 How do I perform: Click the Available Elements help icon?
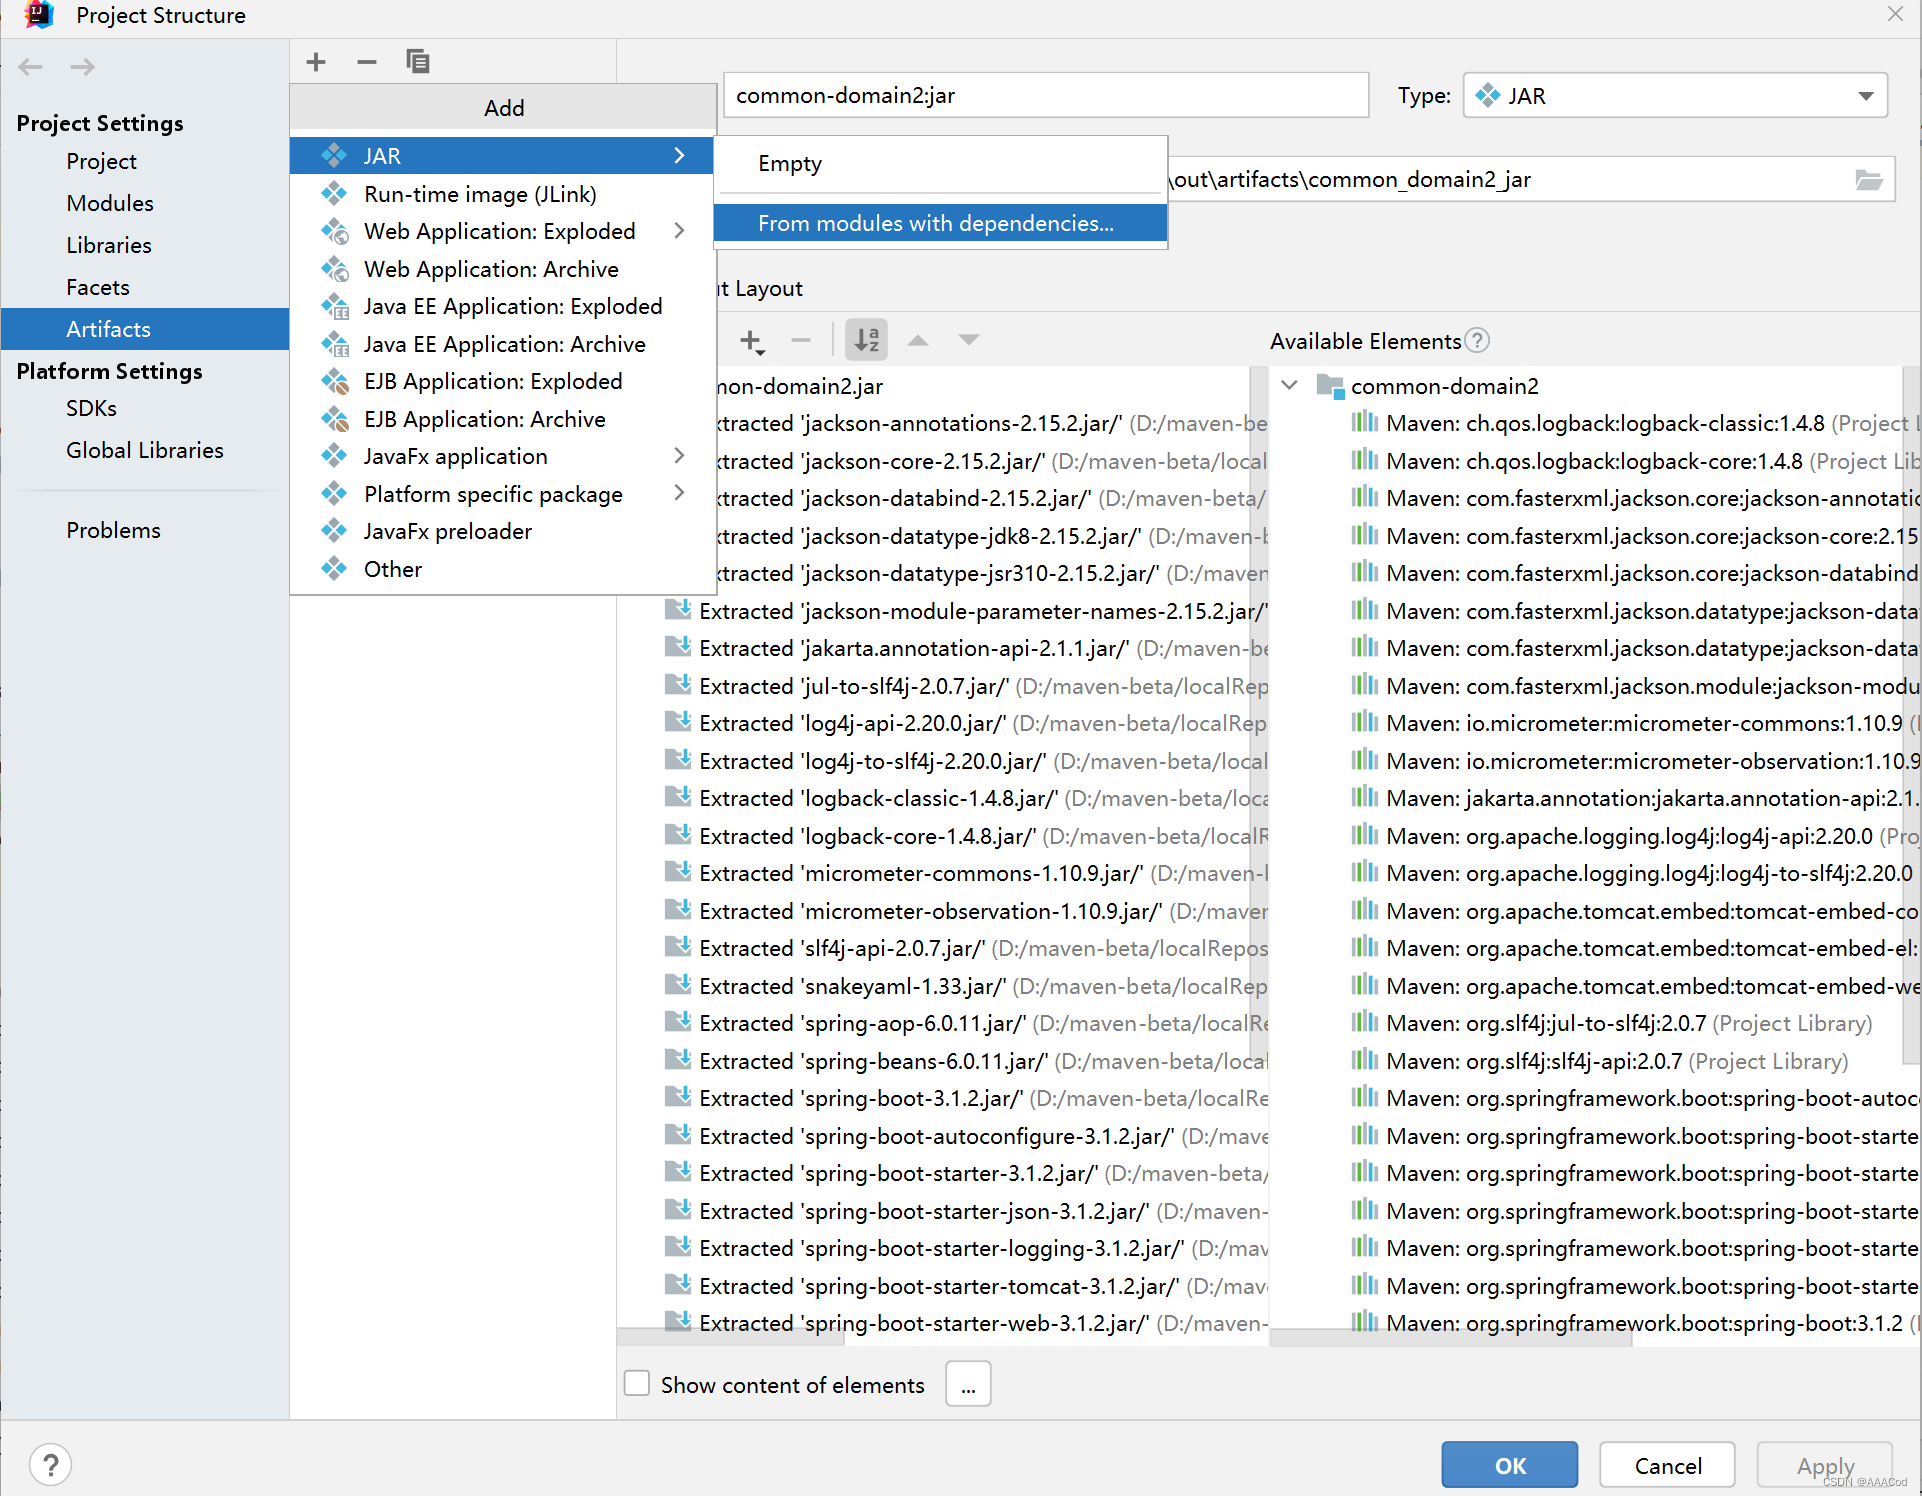tap(1477, 341)
